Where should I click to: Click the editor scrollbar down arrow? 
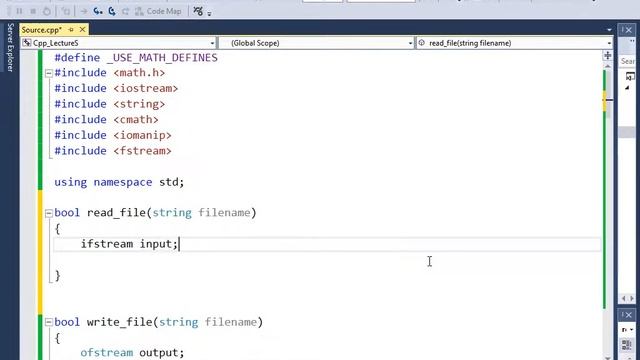click(608, 358)
